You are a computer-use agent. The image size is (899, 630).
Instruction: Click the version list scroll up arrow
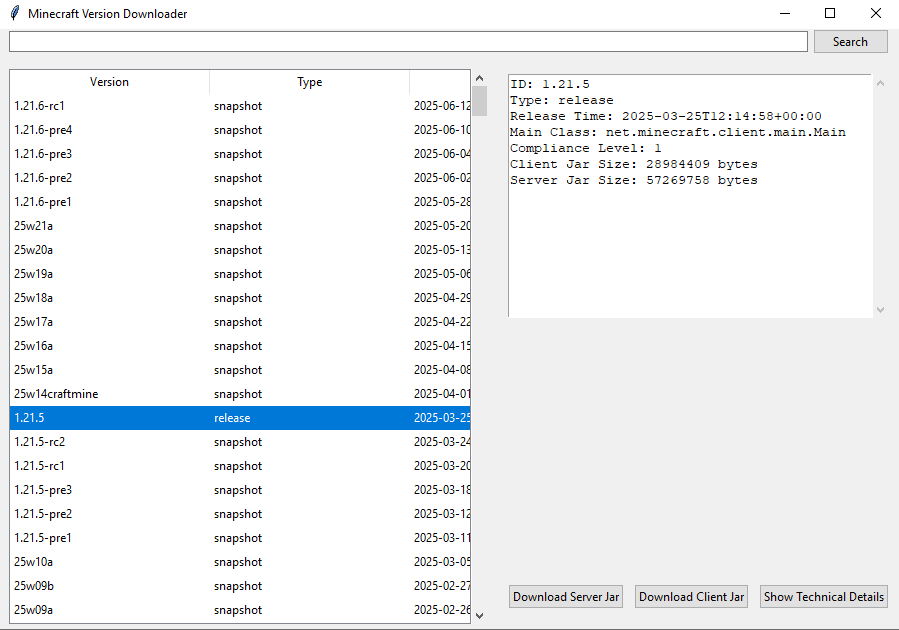pyautogui.click(x=480, y=78)
